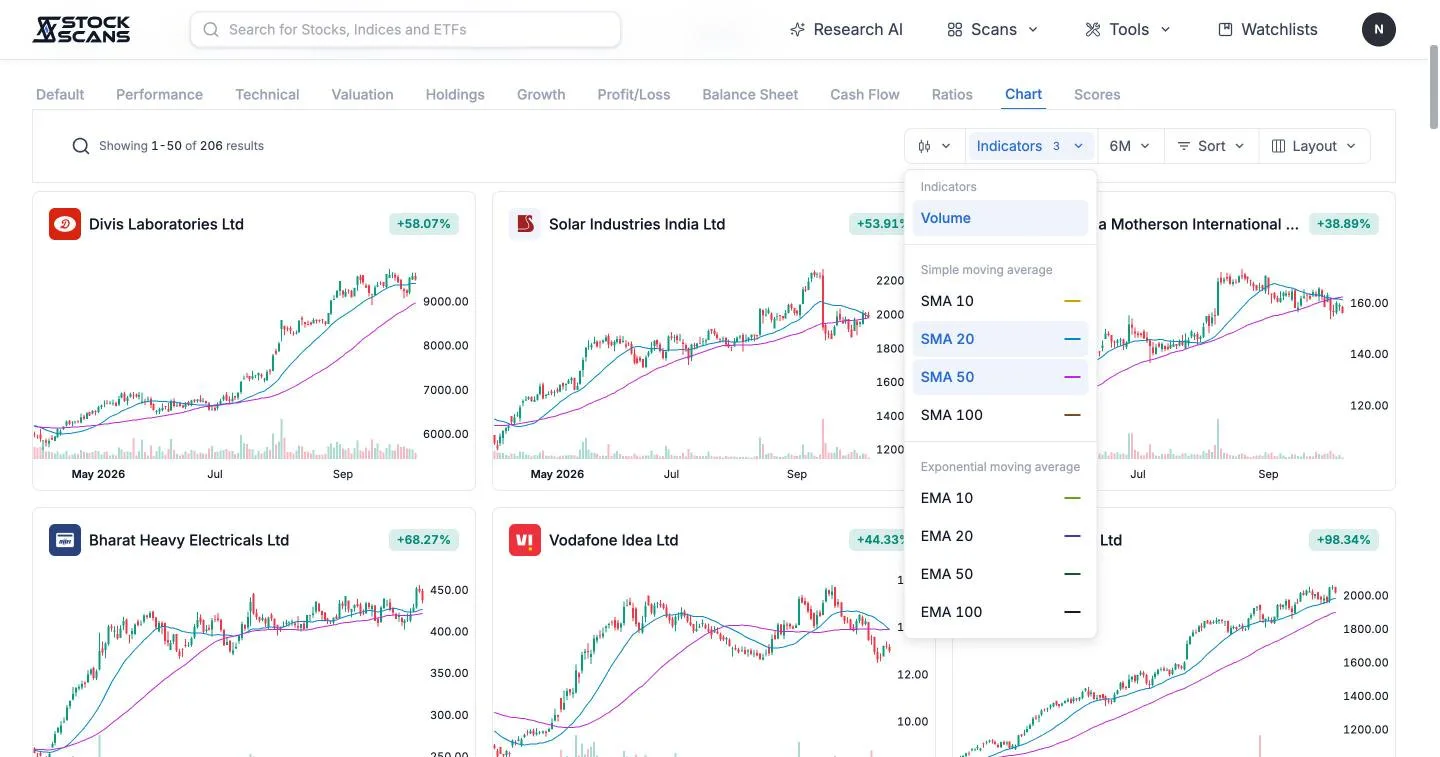Screen dimensions: 1440x757
Task: Click the Sort lines icon
Action: click(x=1184, y=146)
